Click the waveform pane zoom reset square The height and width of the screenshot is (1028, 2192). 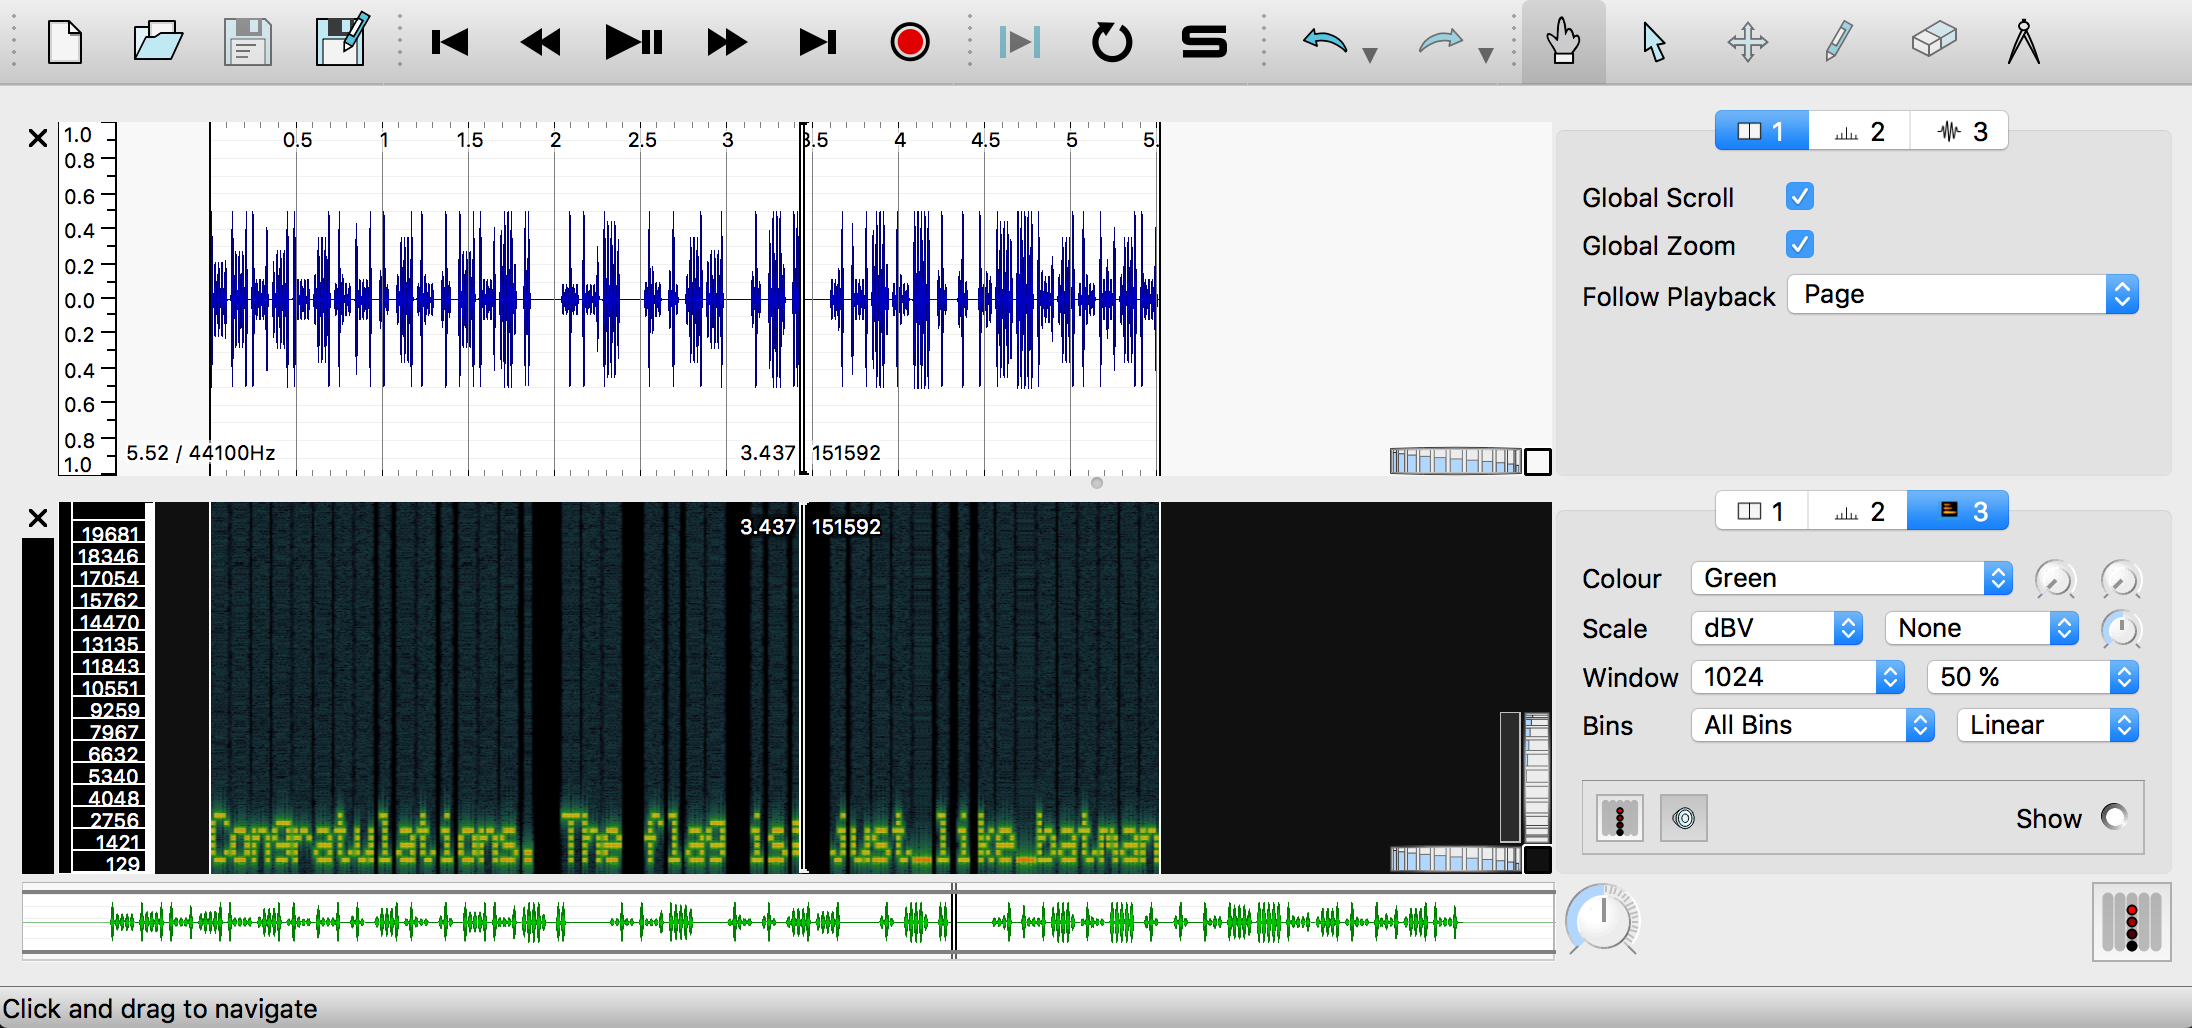[x=1538, y=462]
